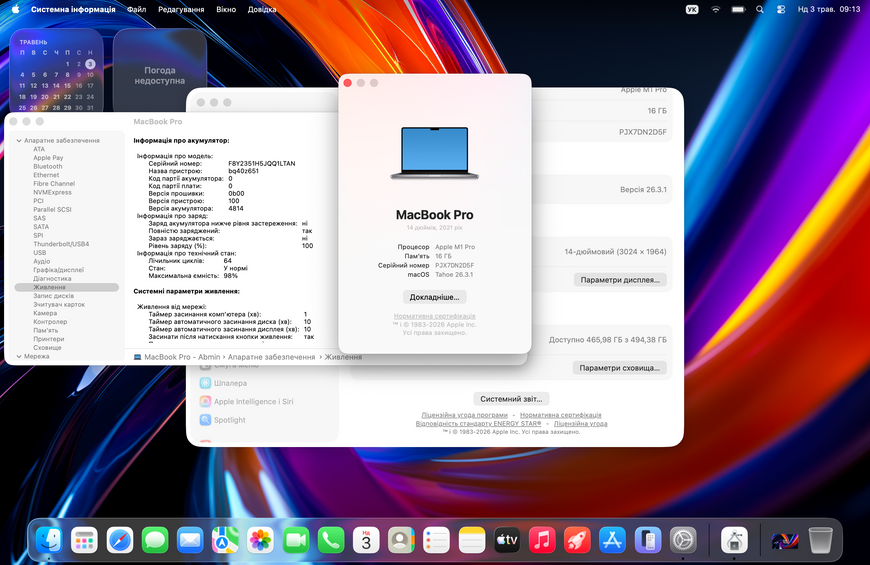Viewport: 870px width, 565px height.
Task: Open Apple Intelligence і Siri settings
Action: pos(247,401)
